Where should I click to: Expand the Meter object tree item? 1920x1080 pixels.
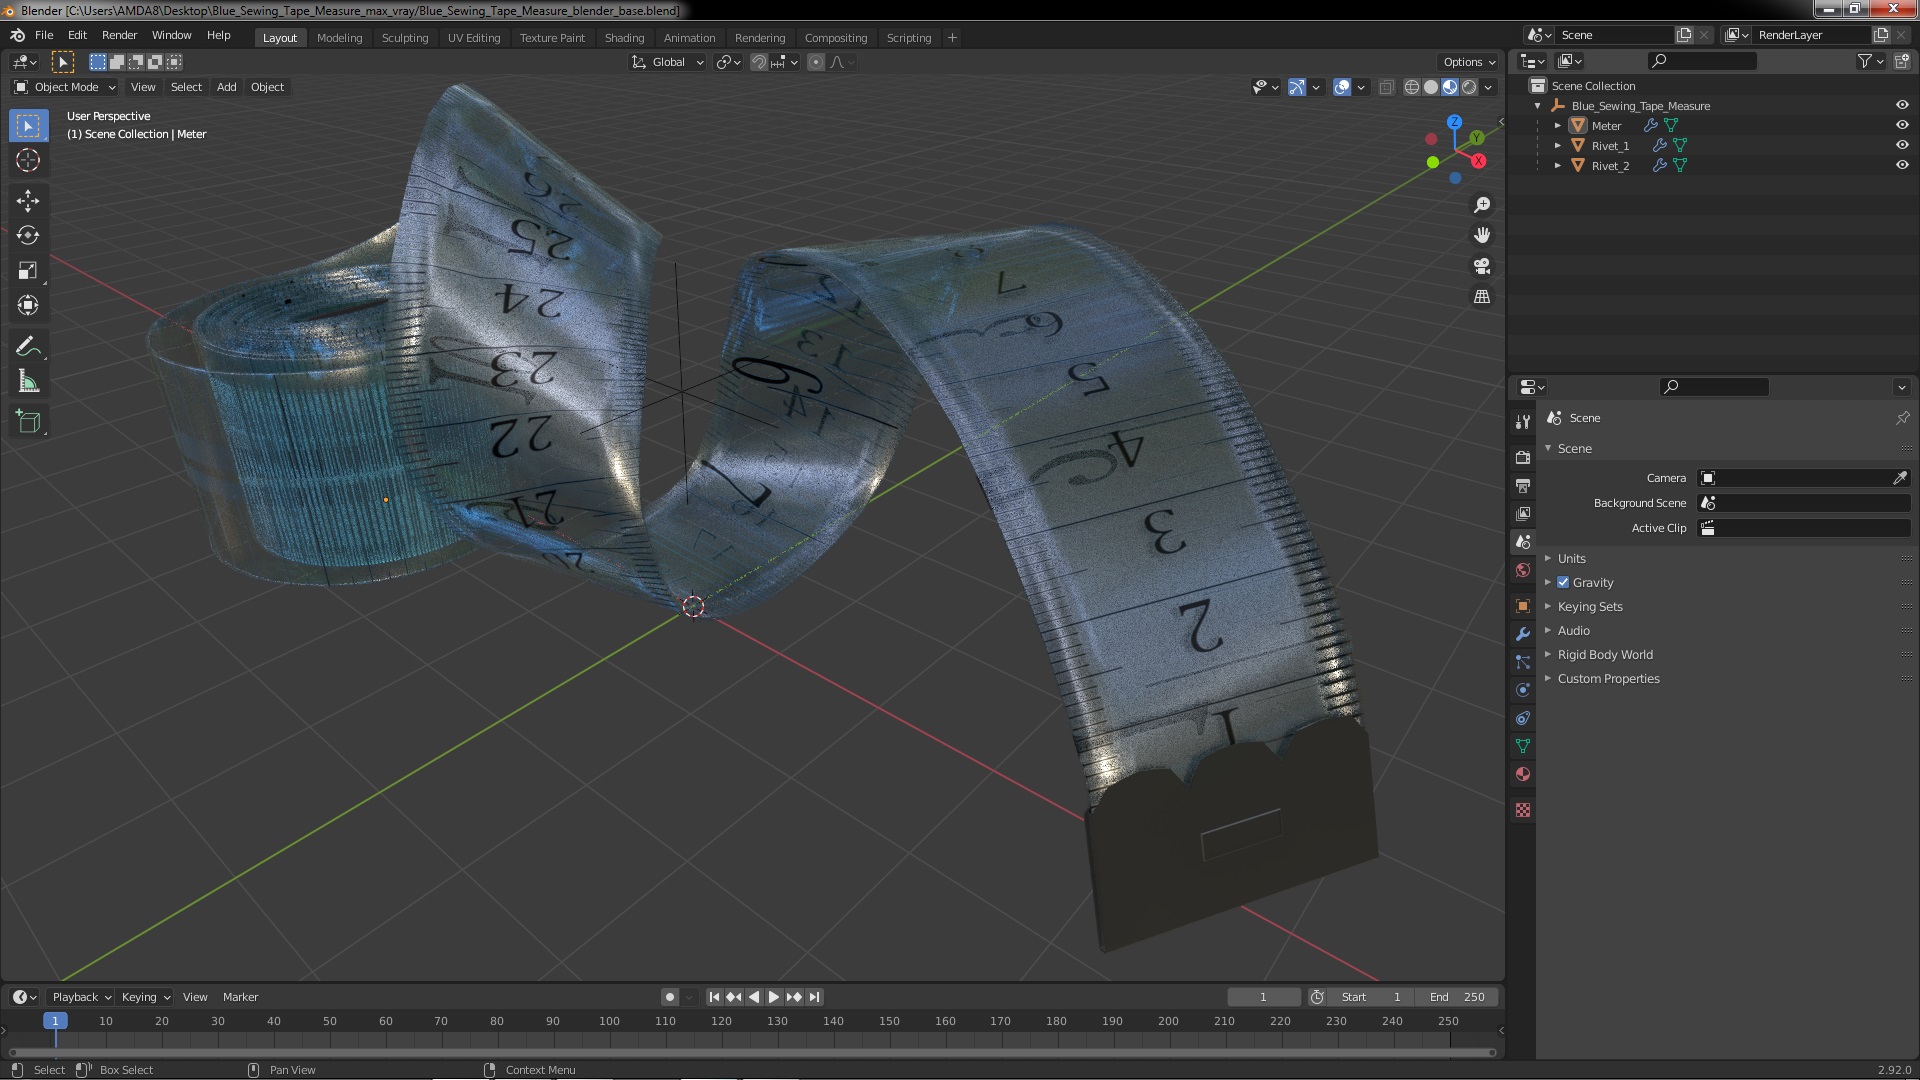1558,125
